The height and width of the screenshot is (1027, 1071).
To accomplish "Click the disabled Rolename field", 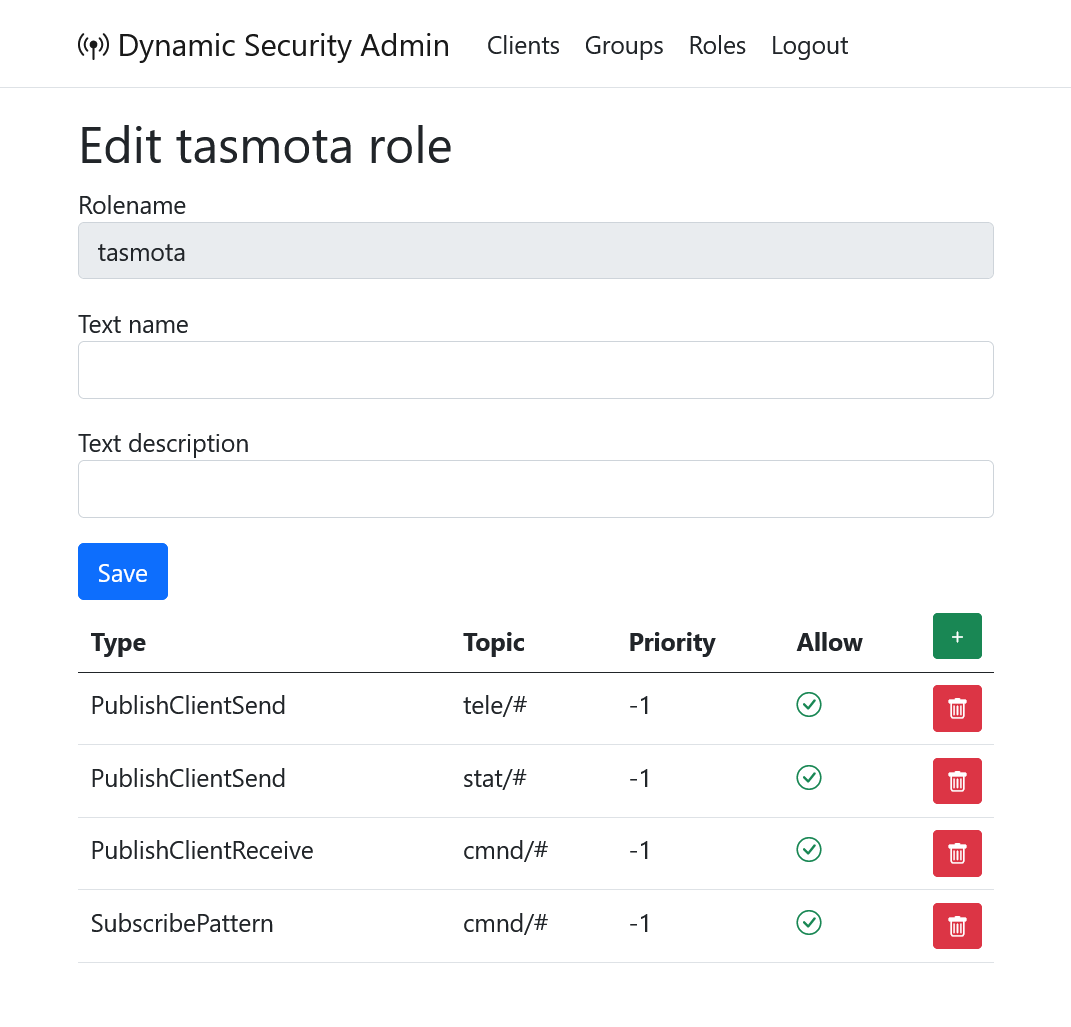I will (536, 251).
